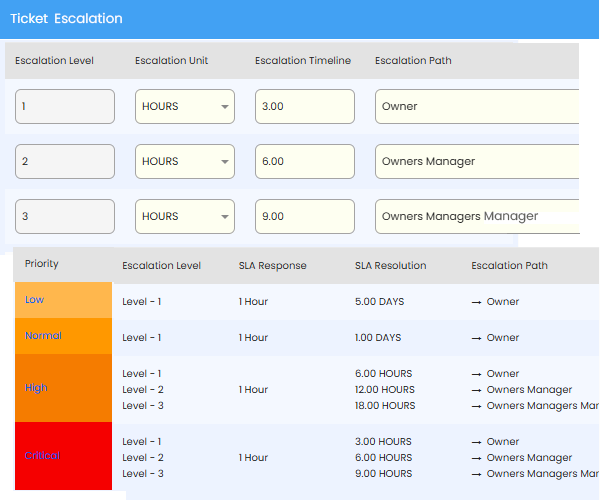Image resolution: width=600 pixels, height=500 pixels.
Task: Select the High priority cell
Action: click(x=64, y=388)
